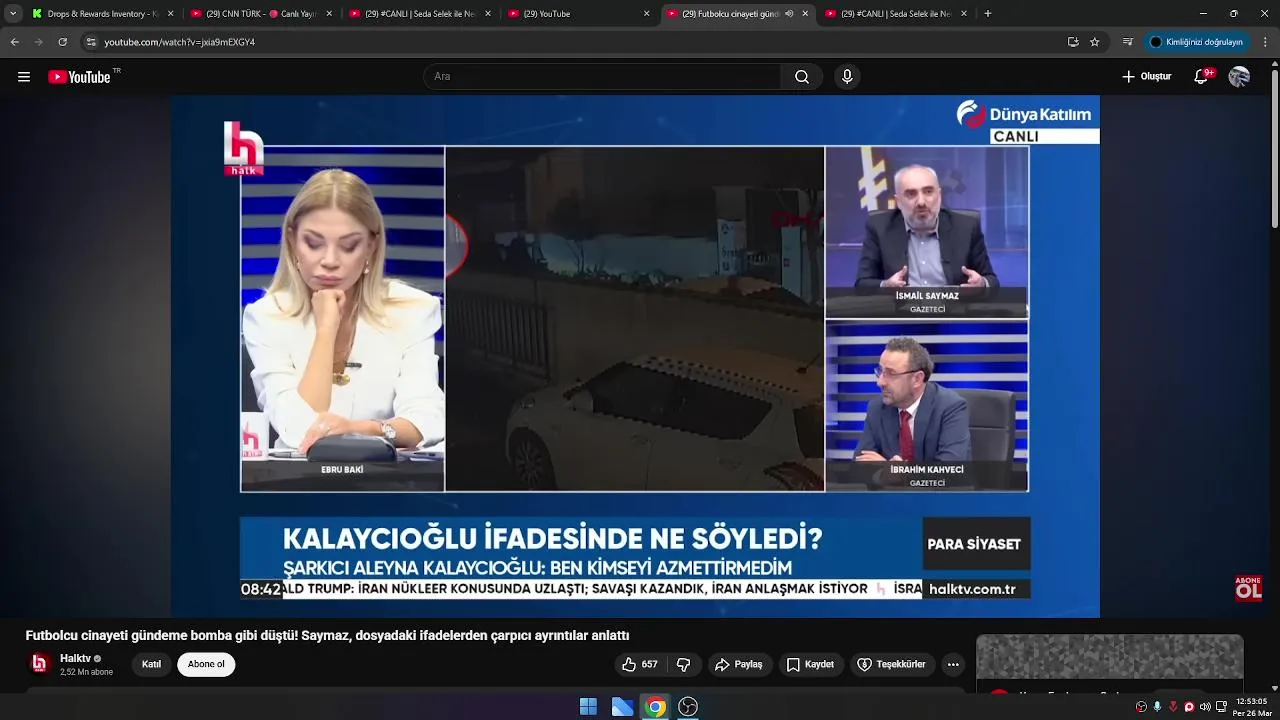Viewport: 1280px width, 720px height.
Task: Click the taskbar microphone tray icon
Action: pyautogui.click(x=1157, y=707)
